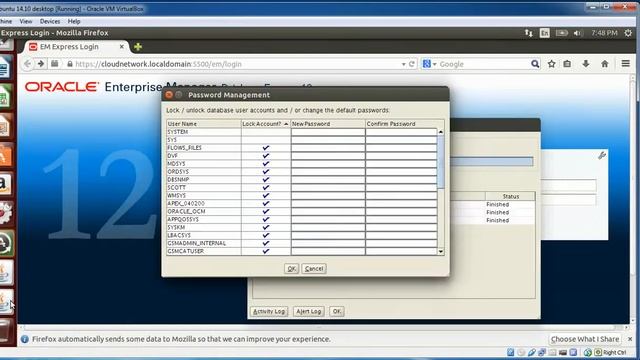Screen dimensions: 640x360
Task: Click the search magnifier icon
Action: point(535,64)
